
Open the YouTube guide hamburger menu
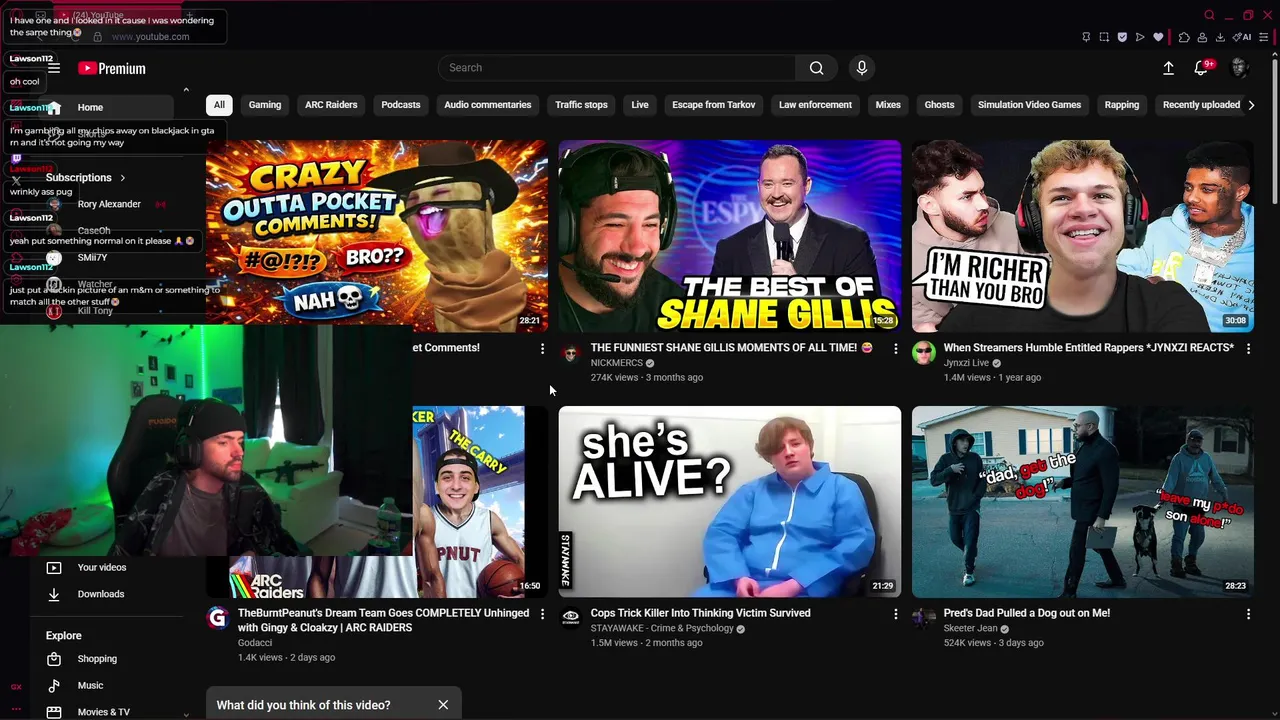tap(54, 68)
